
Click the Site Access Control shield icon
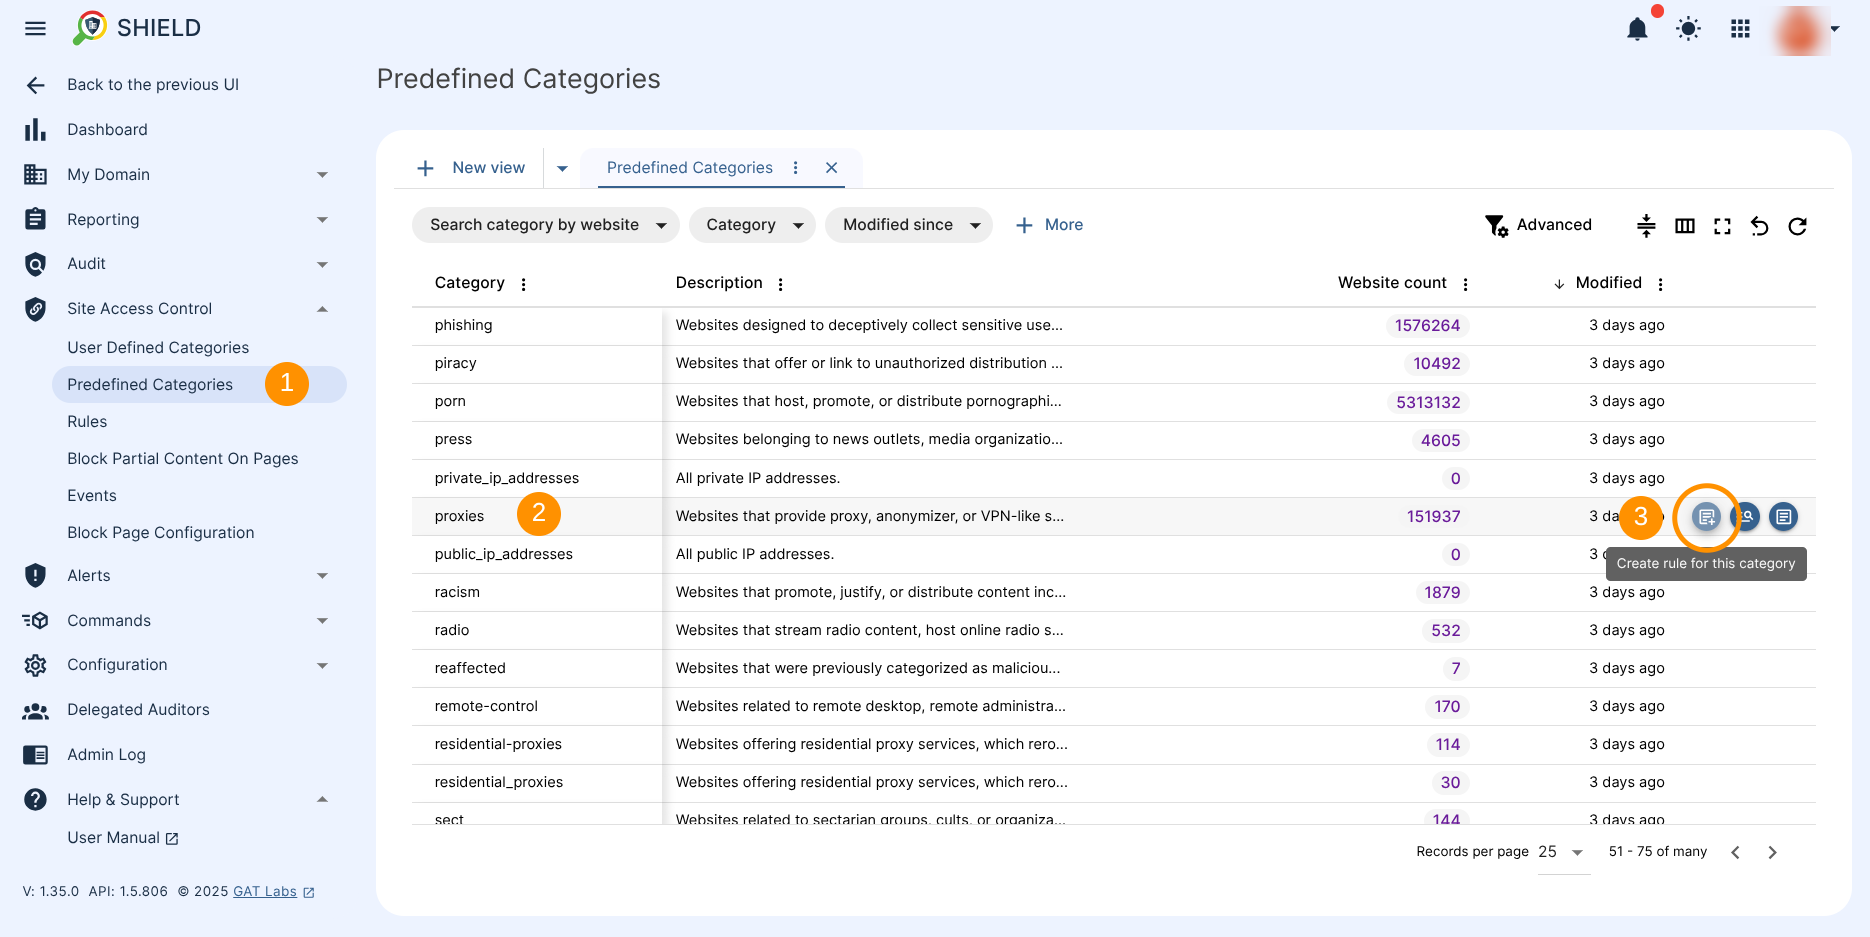pyautogui.click(x=35, y=309)
